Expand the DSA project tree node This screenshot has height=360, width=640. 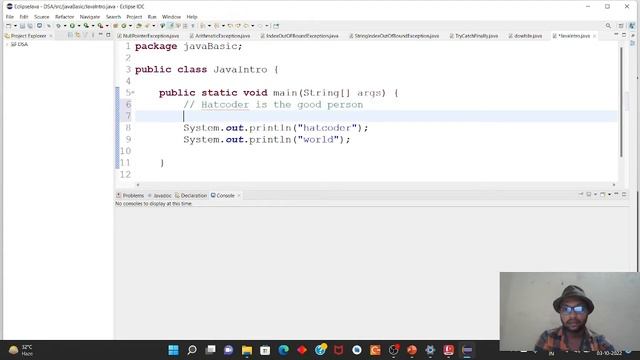7,44
